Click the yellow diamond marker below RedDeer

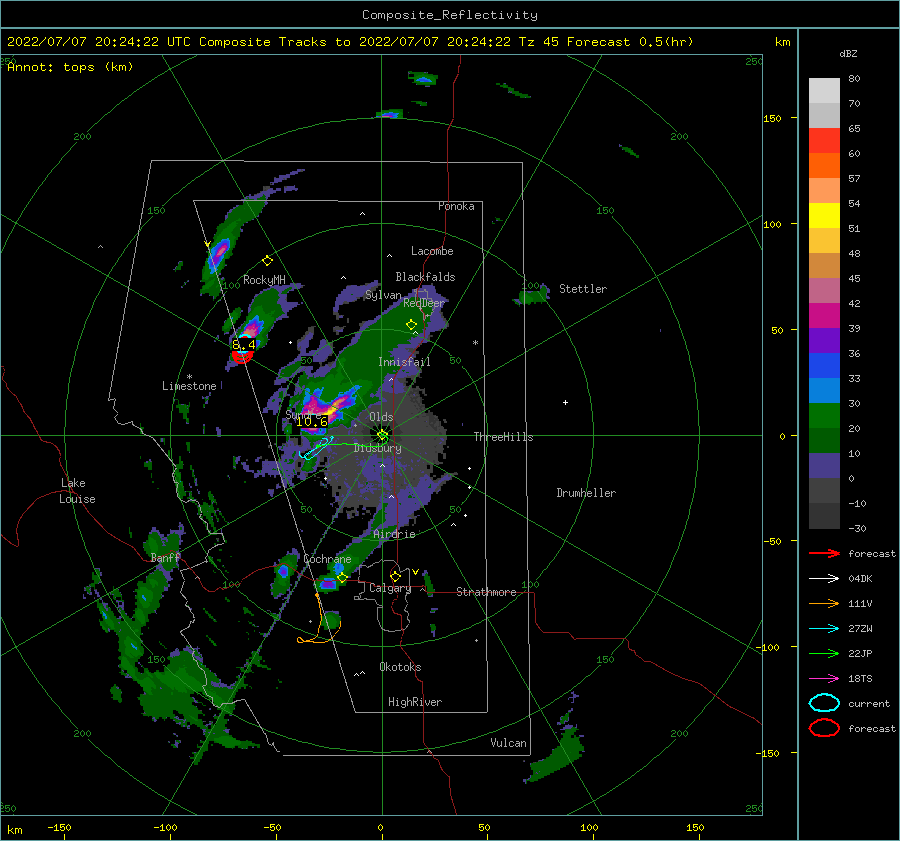coord(411,325)
